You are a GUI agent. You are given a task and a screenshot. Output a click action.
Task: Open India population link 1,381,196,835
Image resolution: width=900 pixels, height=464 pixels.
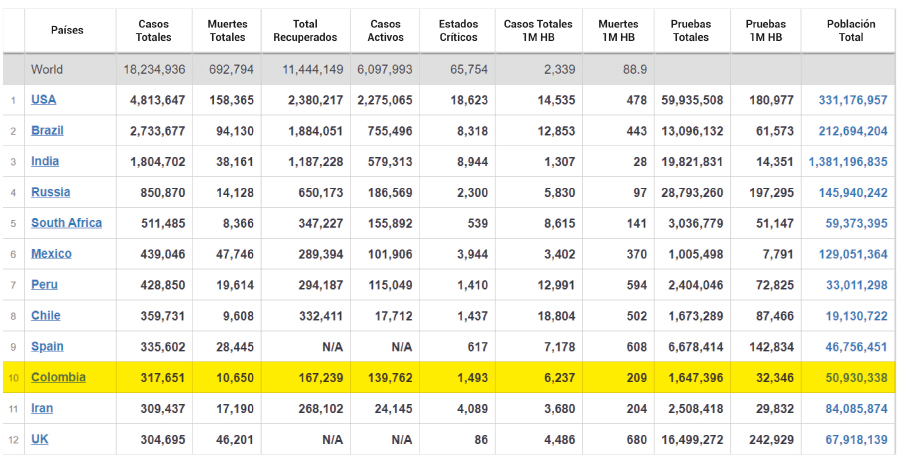(848, 162)
